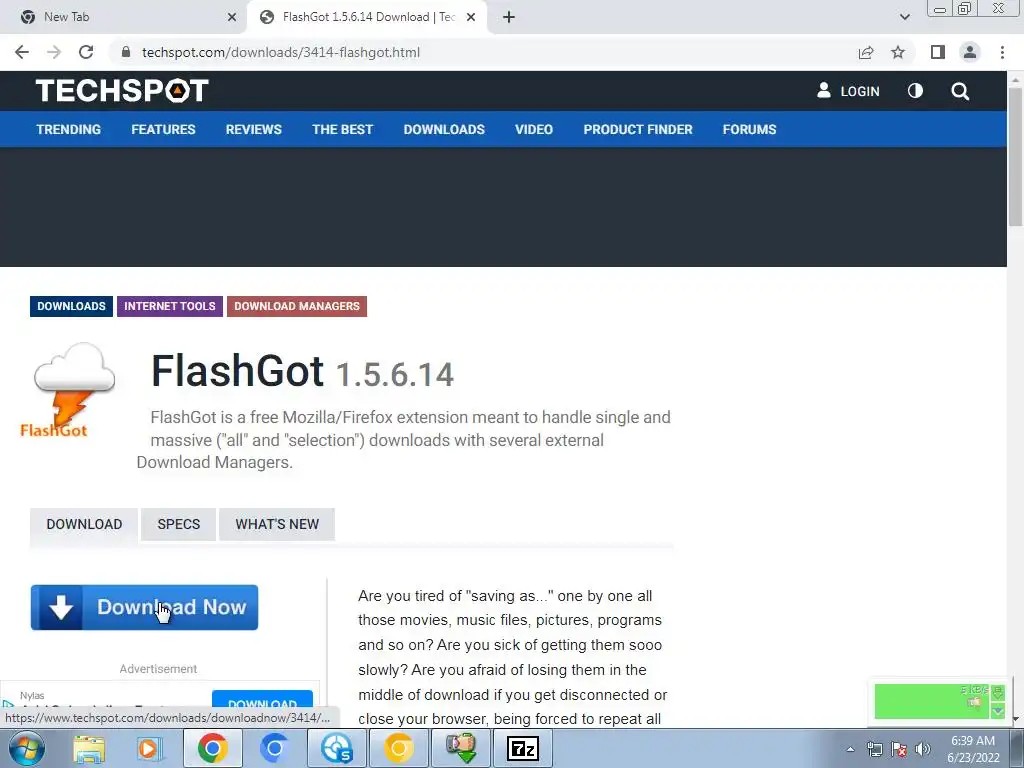
Task: Open the blue Chromium taskbar icon
Action: pos(274,748)
